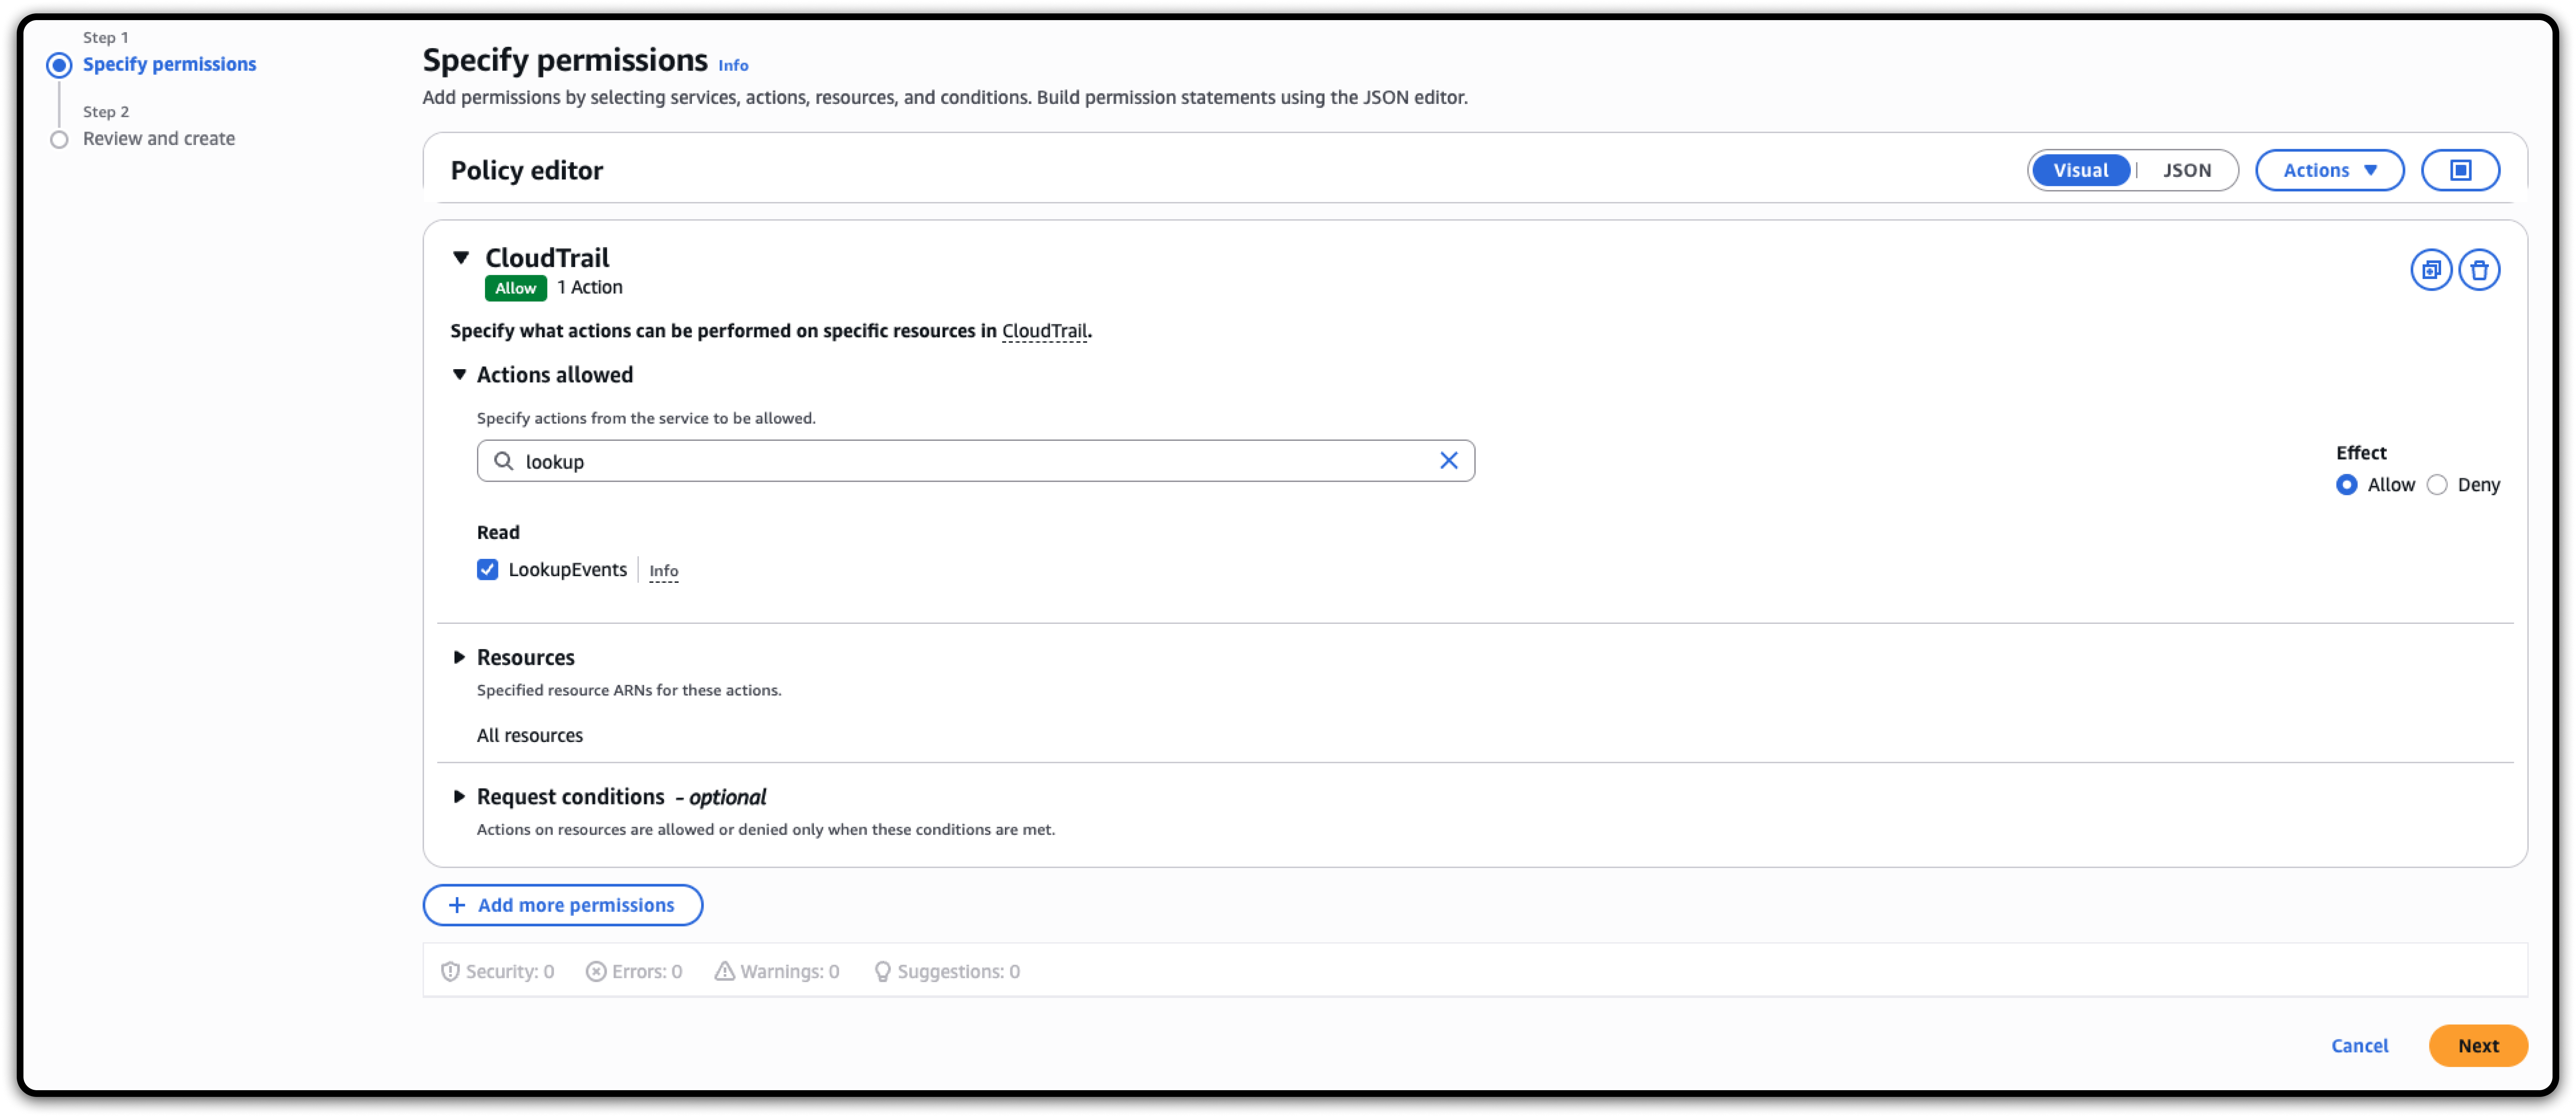The width and height of the screenshot is (2576, 1117).
Task: Select the Visual editor tab
Action: [2080, 170]
